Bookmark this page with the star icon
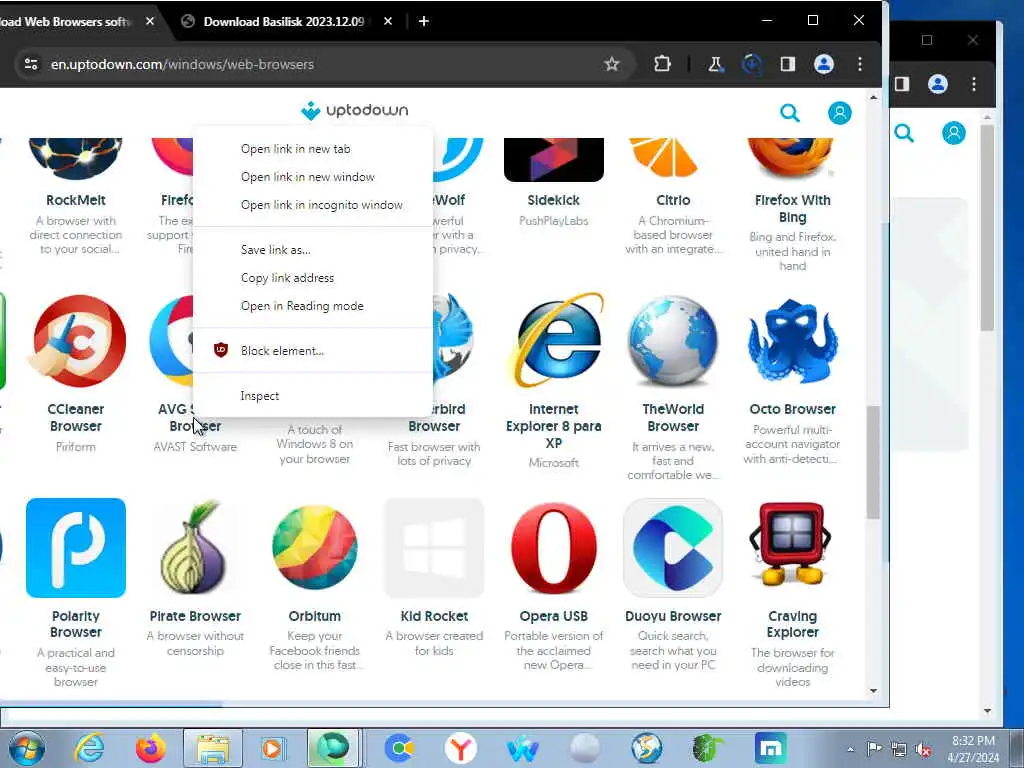Screen dimensions: 1024x768 click(611, 64)
